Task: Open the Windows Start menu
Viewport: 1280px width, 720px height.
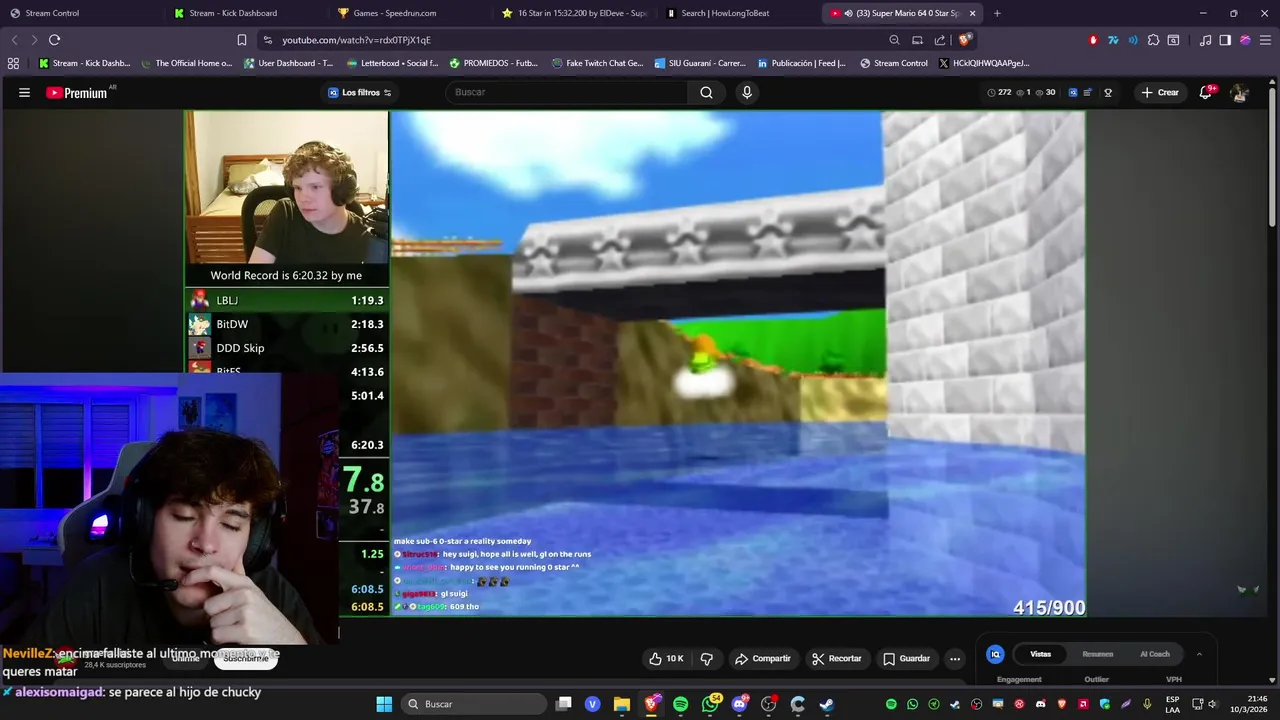Action: (384, 704)
